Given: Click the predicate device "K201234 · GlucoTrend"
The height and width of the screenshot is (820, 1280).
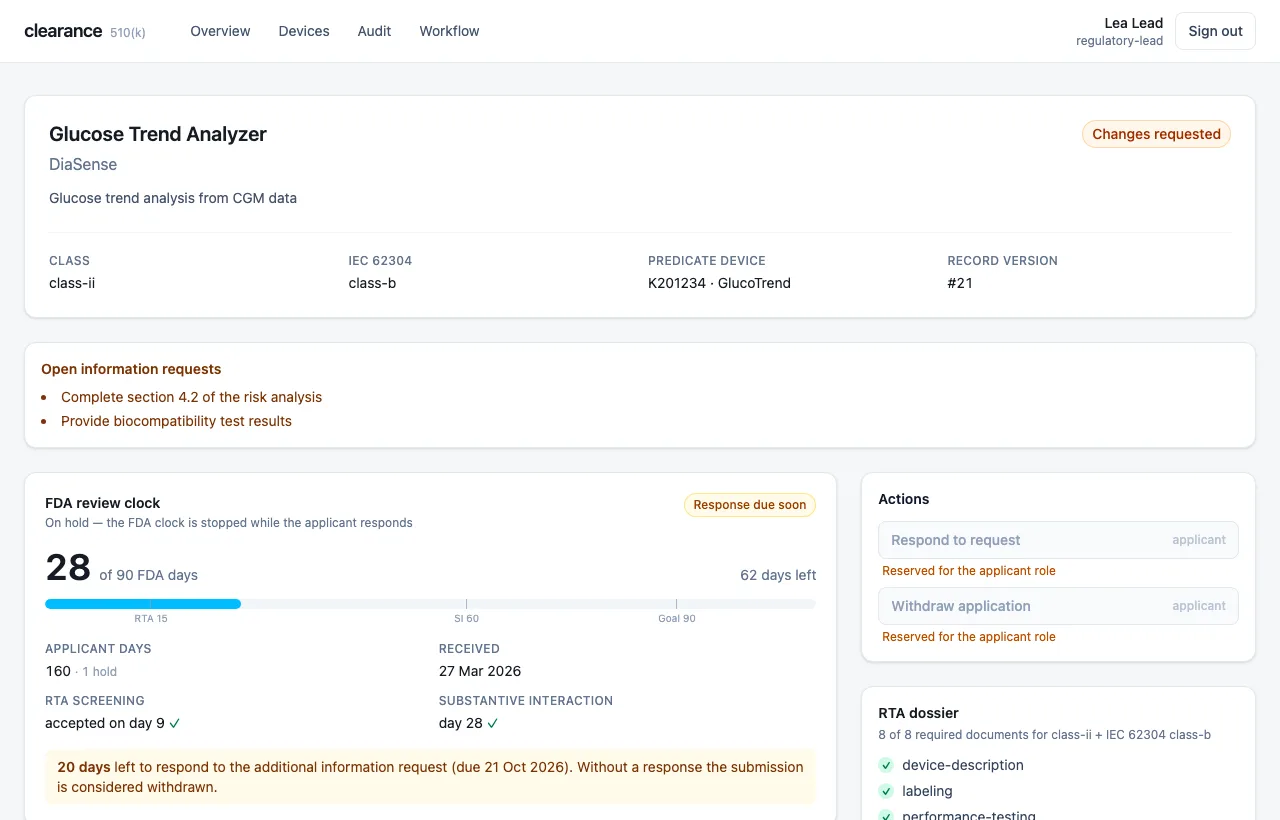Looking at the screenshot, I should [719, 283].
